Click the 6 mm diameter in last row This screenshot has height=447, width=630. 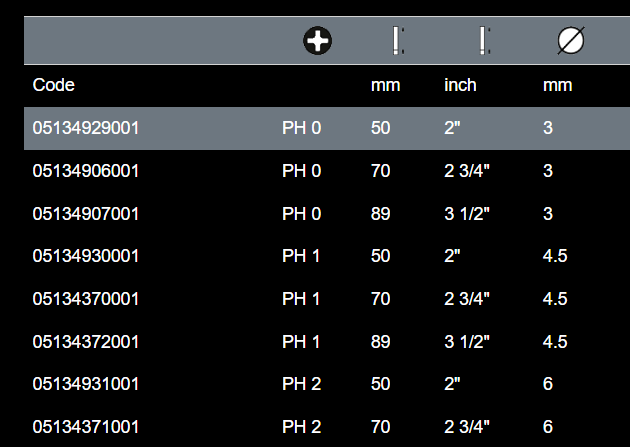tap(548, 427)
